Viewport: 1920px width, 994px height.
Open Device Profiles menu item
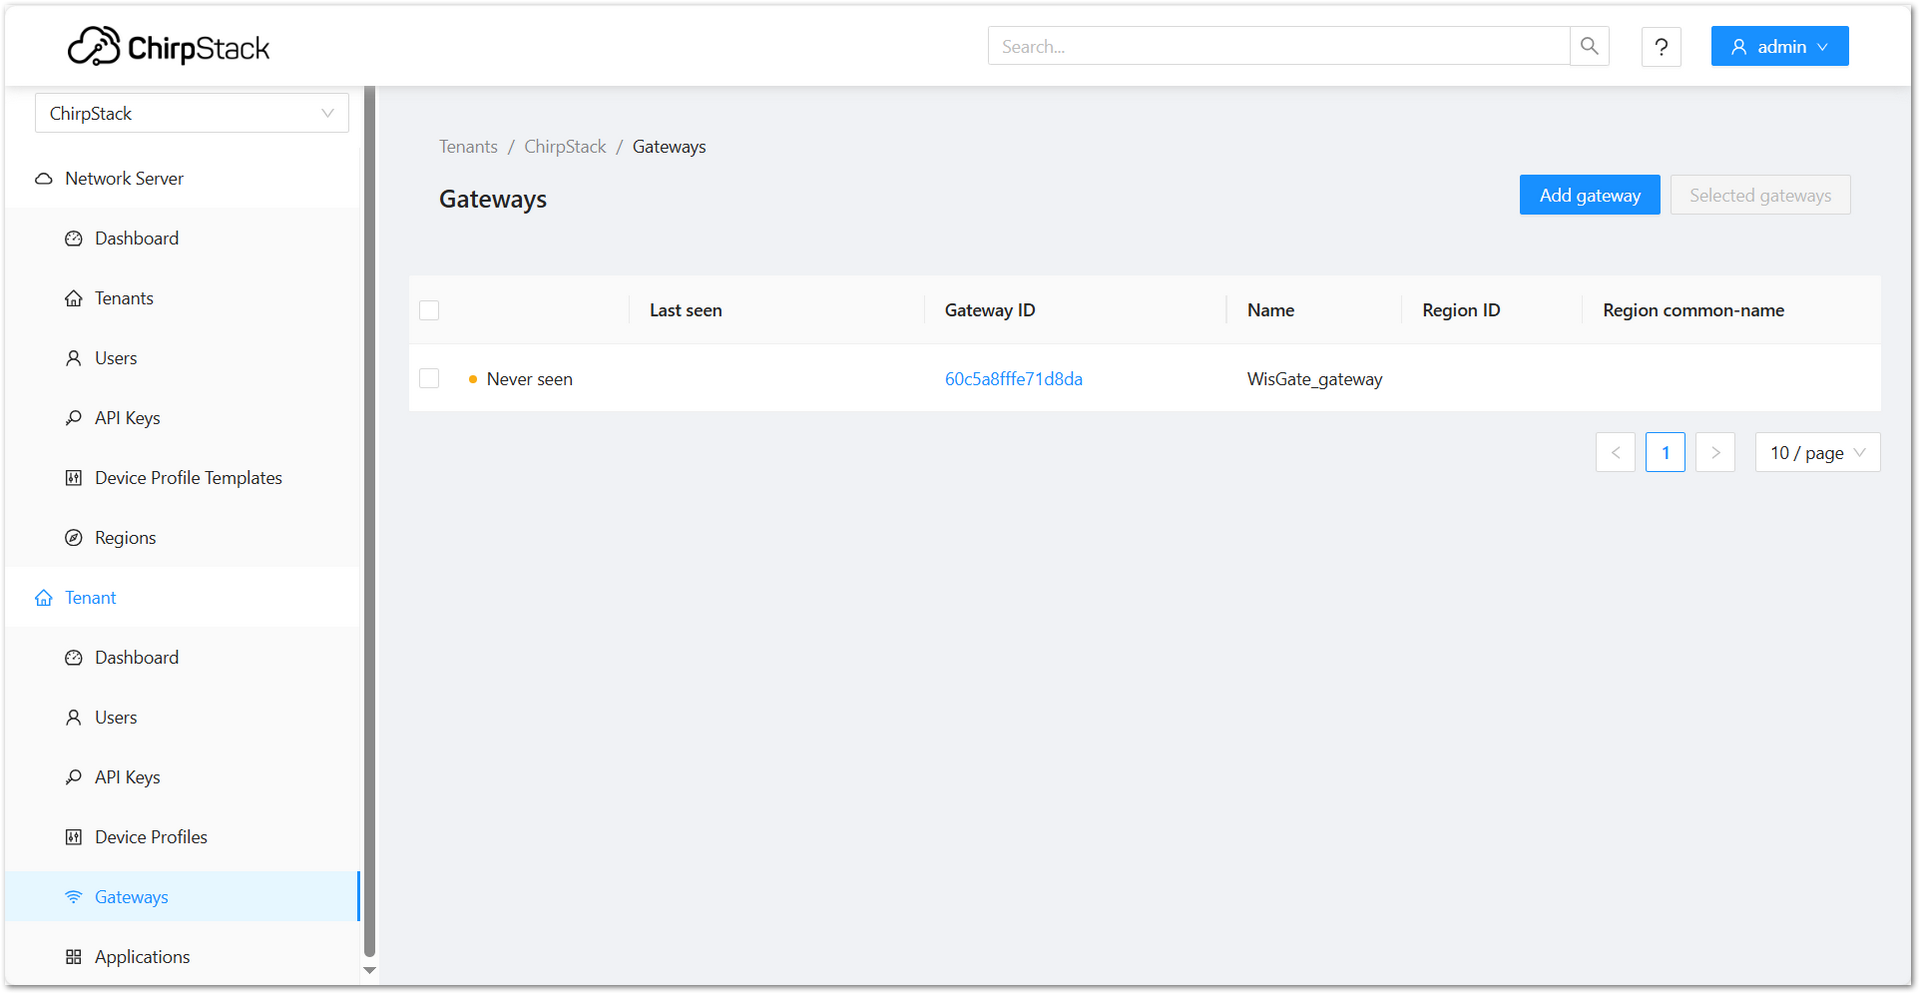point(182,837)
